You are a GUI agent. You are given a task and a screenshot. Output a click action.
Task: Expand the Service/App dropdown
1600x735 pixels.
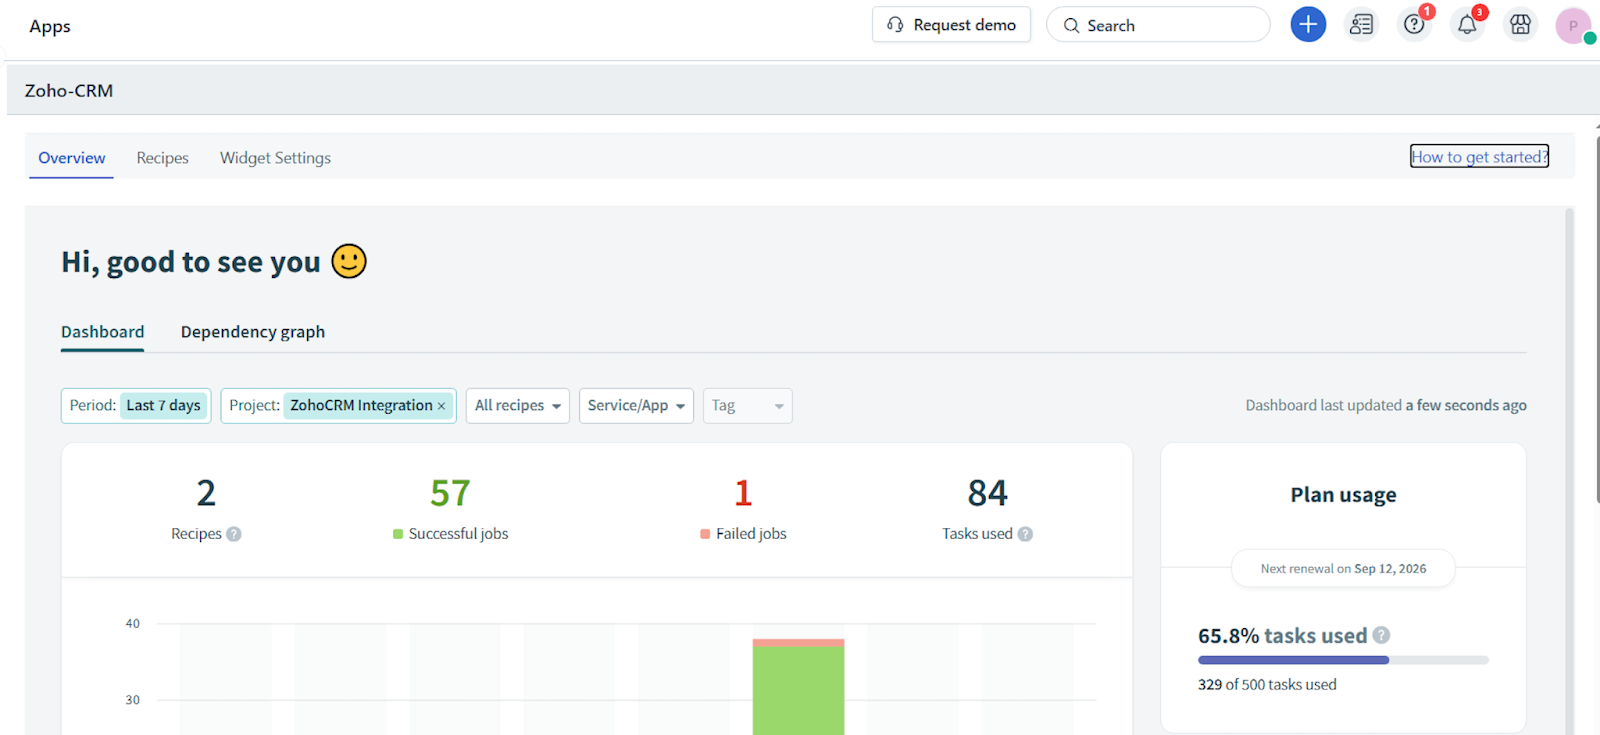click(636, 405)
